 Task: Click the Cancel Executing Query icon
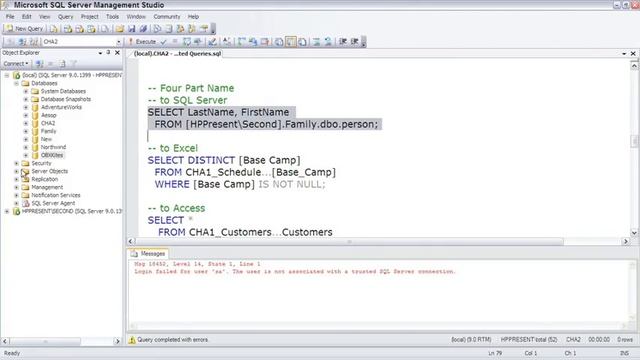point(175,42)
